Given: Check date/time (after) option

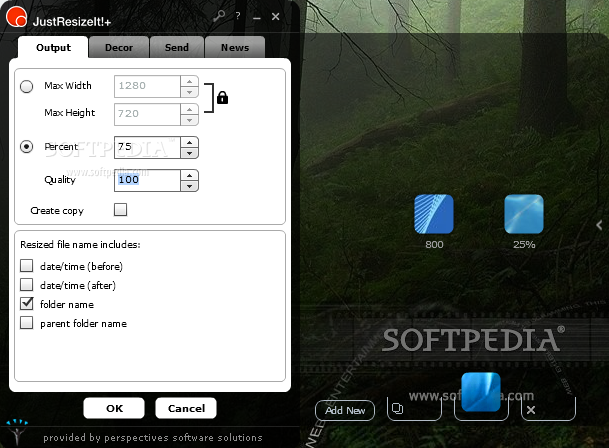Looking at the screenshot, I should tap(26, 285).
